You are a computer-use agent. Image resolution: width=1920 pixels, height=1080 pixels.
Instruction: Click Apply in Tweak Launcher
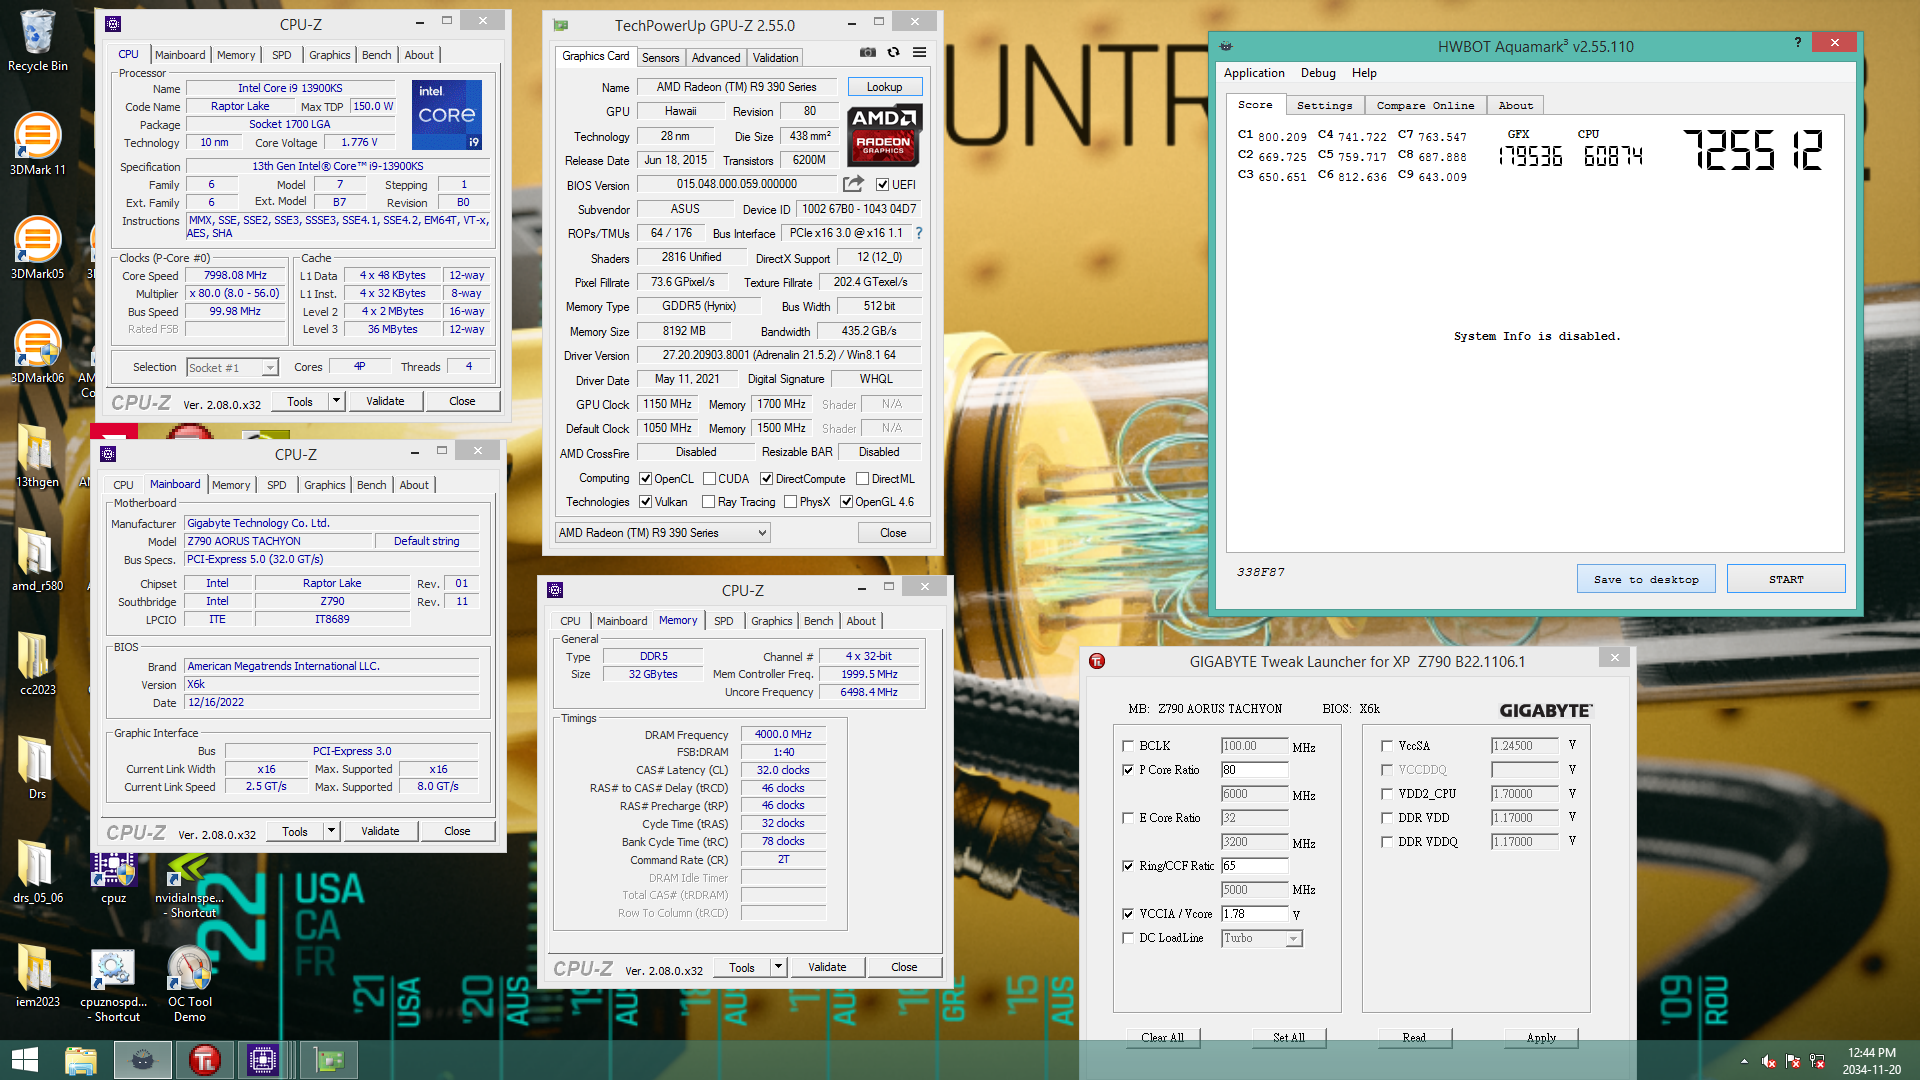(1541, 1037)
